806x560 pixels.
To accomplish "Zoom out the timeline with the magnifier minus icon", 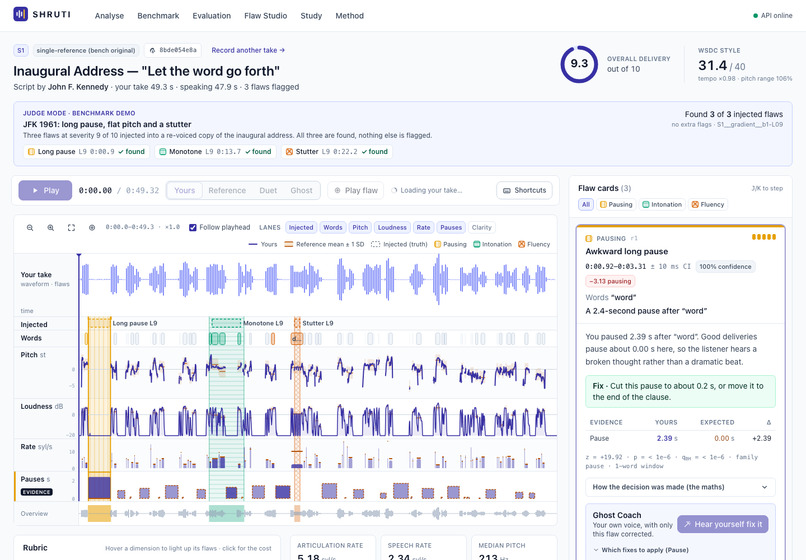I will point(30,227).
